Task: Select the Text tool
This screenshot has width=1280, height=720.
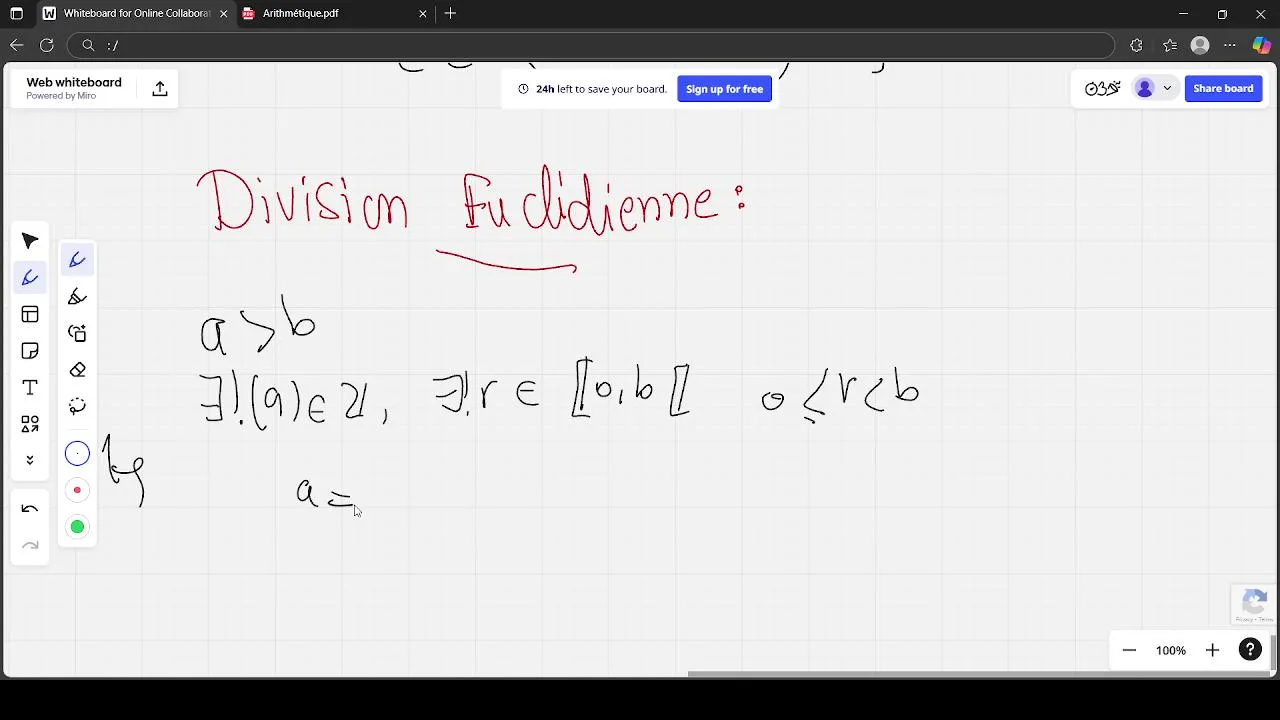Action: coord(30,388)
